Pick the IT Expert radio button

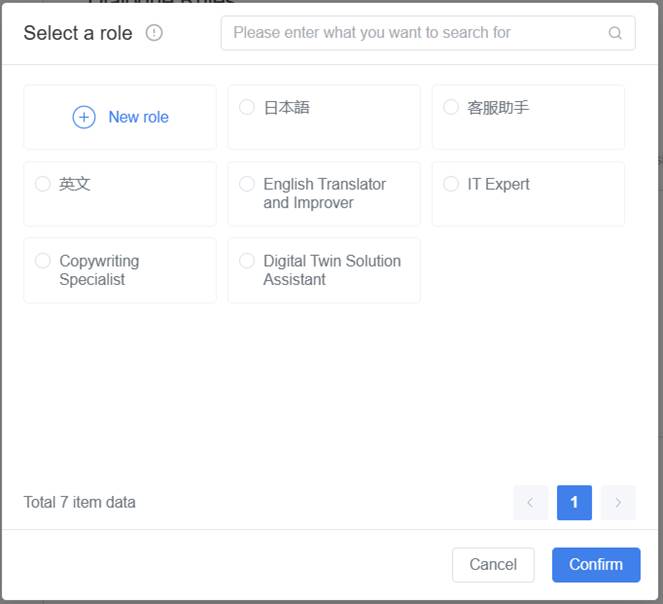[451, 184]
